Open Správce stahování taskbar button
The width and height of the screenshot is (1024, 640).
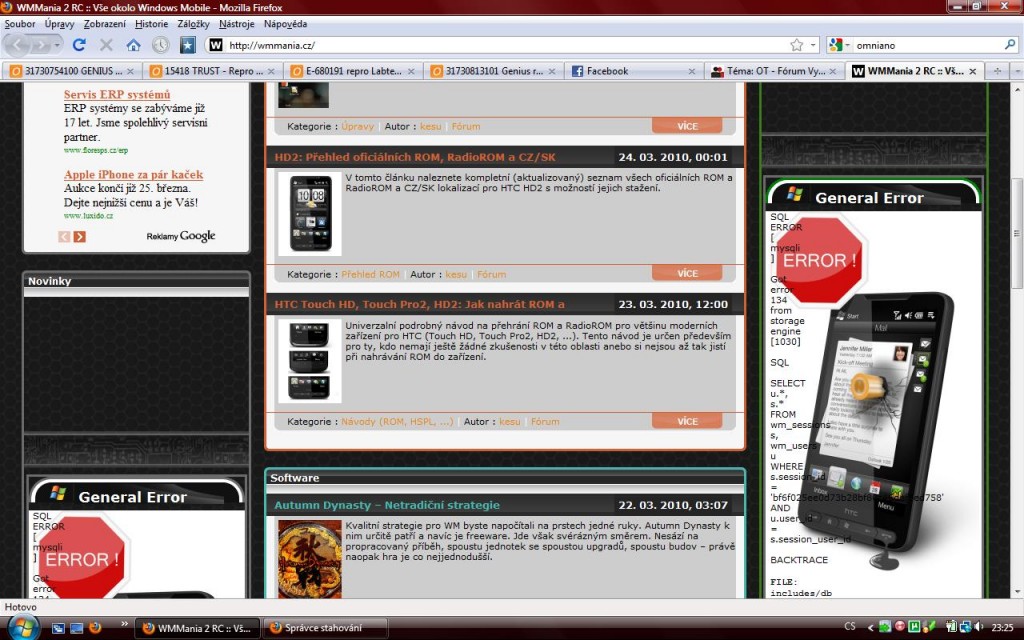pyautogui.click(x=325, y=628)
